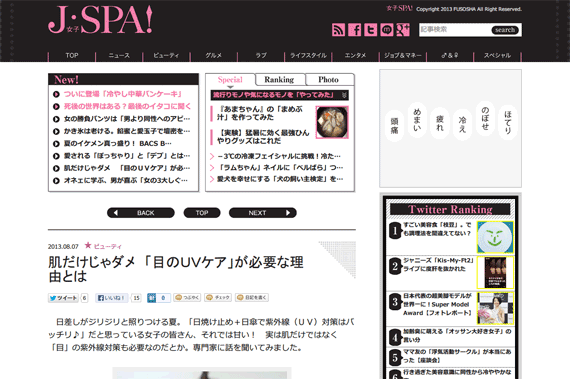The height and width of the screenshot is (379, 570).
Task: Open 女の勝負パンツ news link
Action: click(127, 119)
